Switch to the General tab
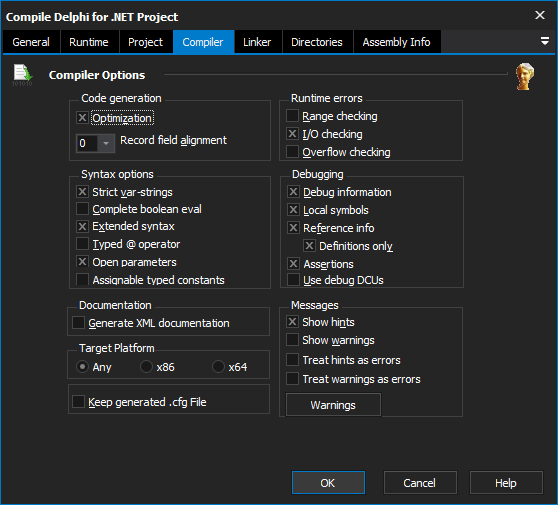The height and width of the screenshot is (505, 558). 31,42
